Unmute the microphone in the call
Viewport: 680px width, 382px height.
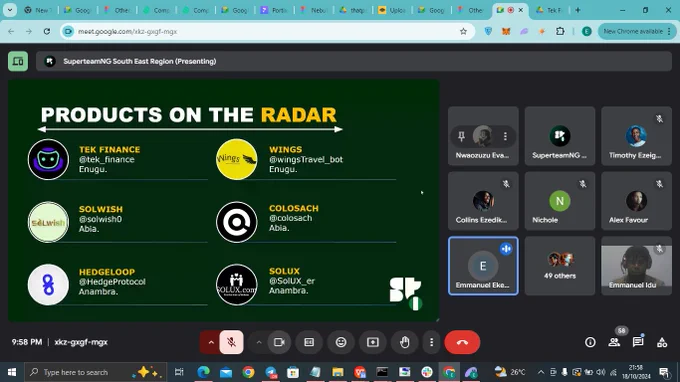pos(231,342)
